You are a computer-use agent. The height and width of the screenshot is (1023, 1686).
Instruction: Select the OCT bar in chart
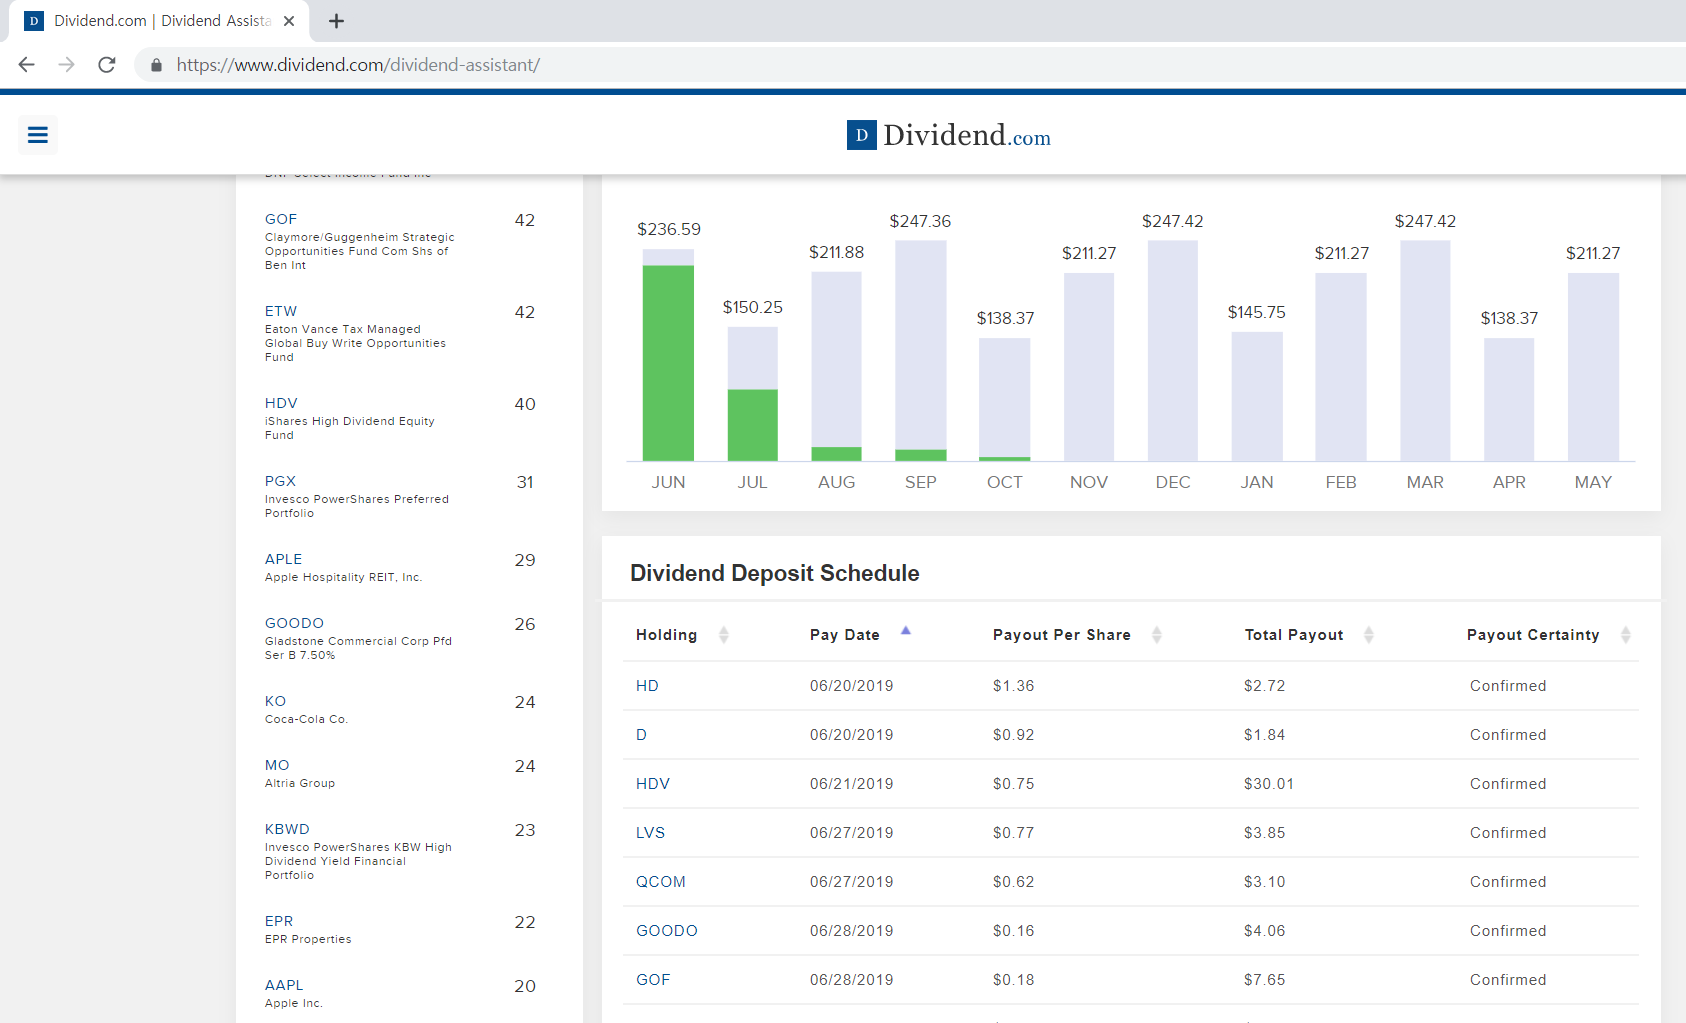pos(1004,399)
